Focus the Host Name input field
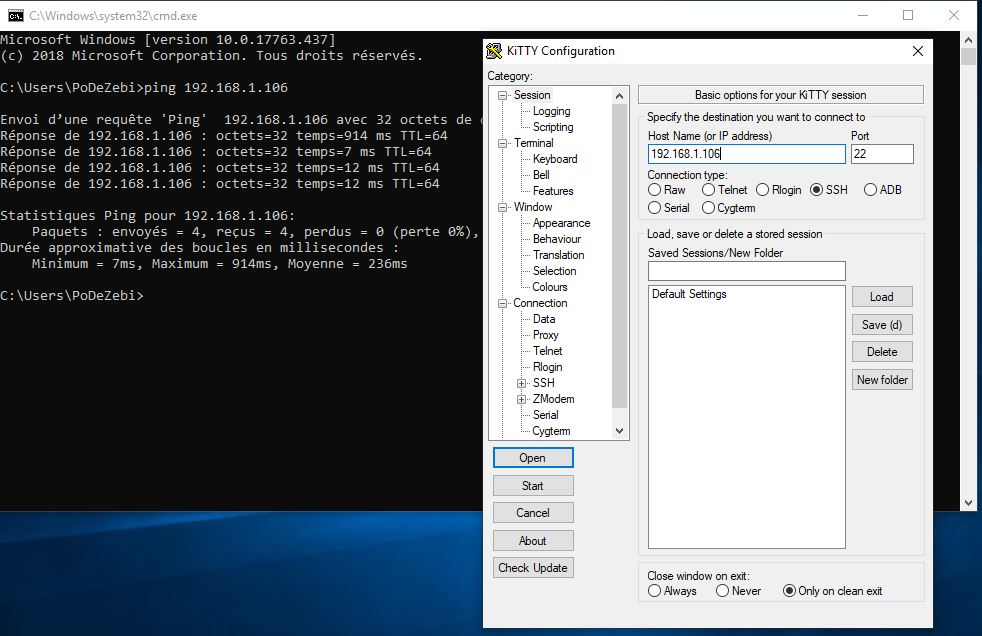Image resolution: width=982 pixels, height=636 pixels. tap(747, 154)
